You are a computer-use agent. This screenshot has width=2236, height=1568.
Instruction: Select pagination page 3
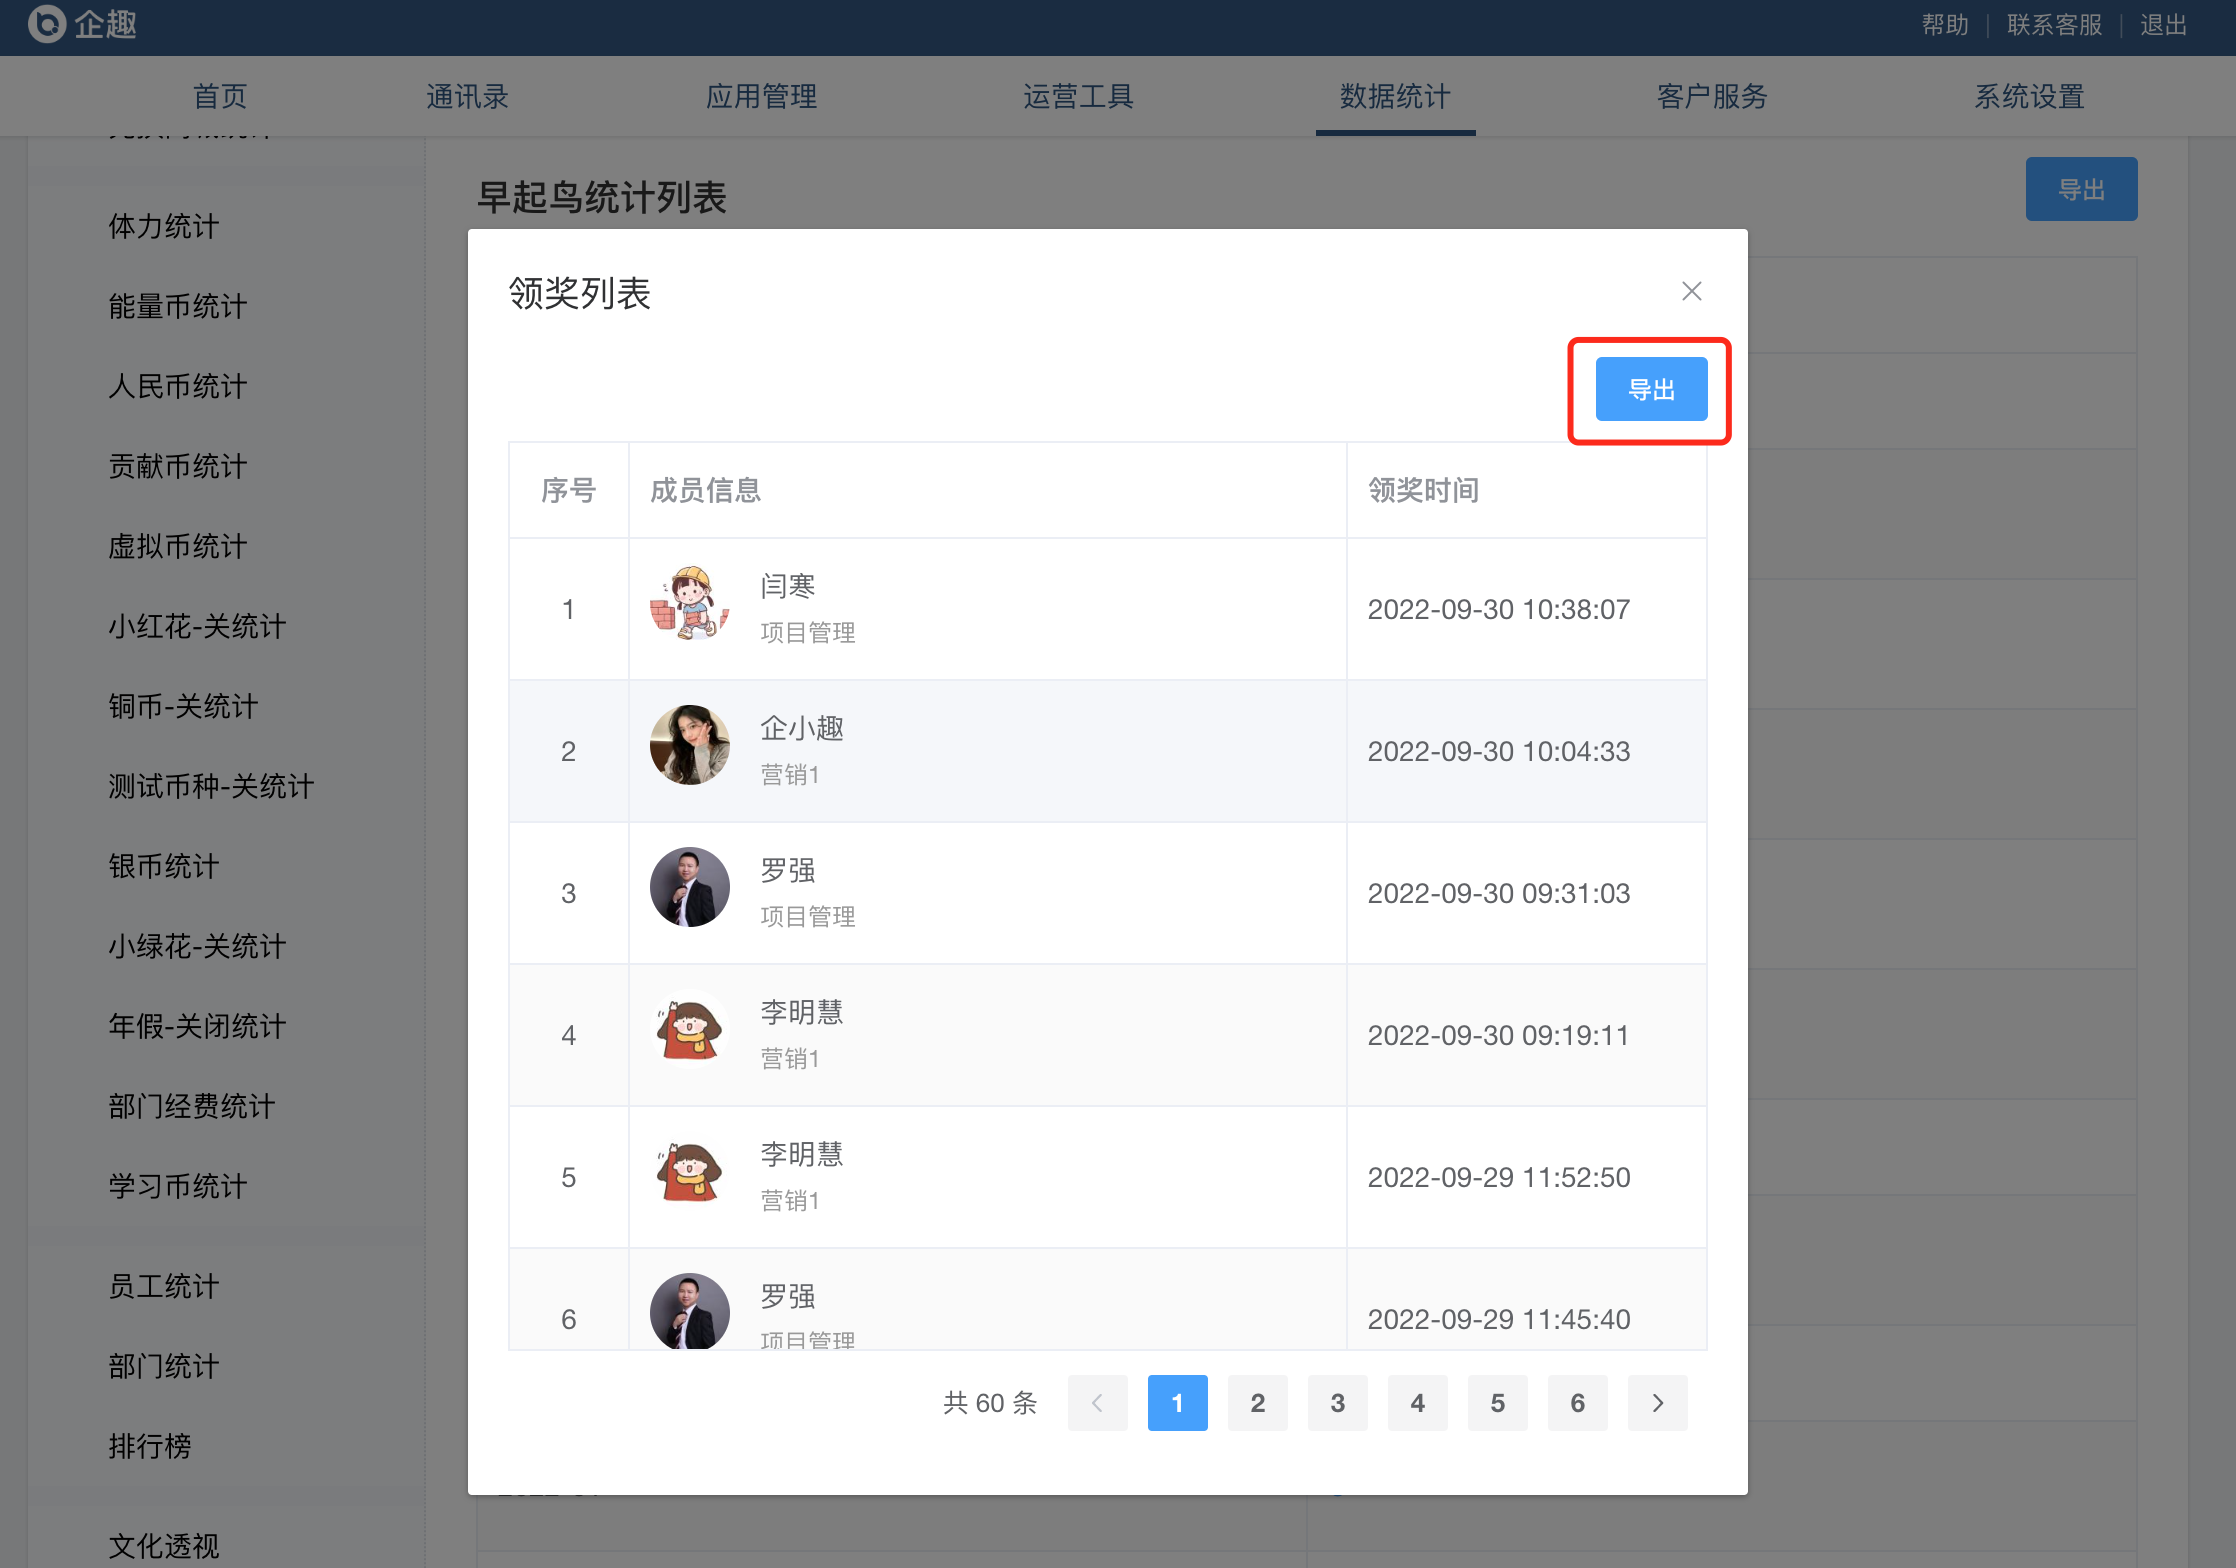tap(1337, 1403)
